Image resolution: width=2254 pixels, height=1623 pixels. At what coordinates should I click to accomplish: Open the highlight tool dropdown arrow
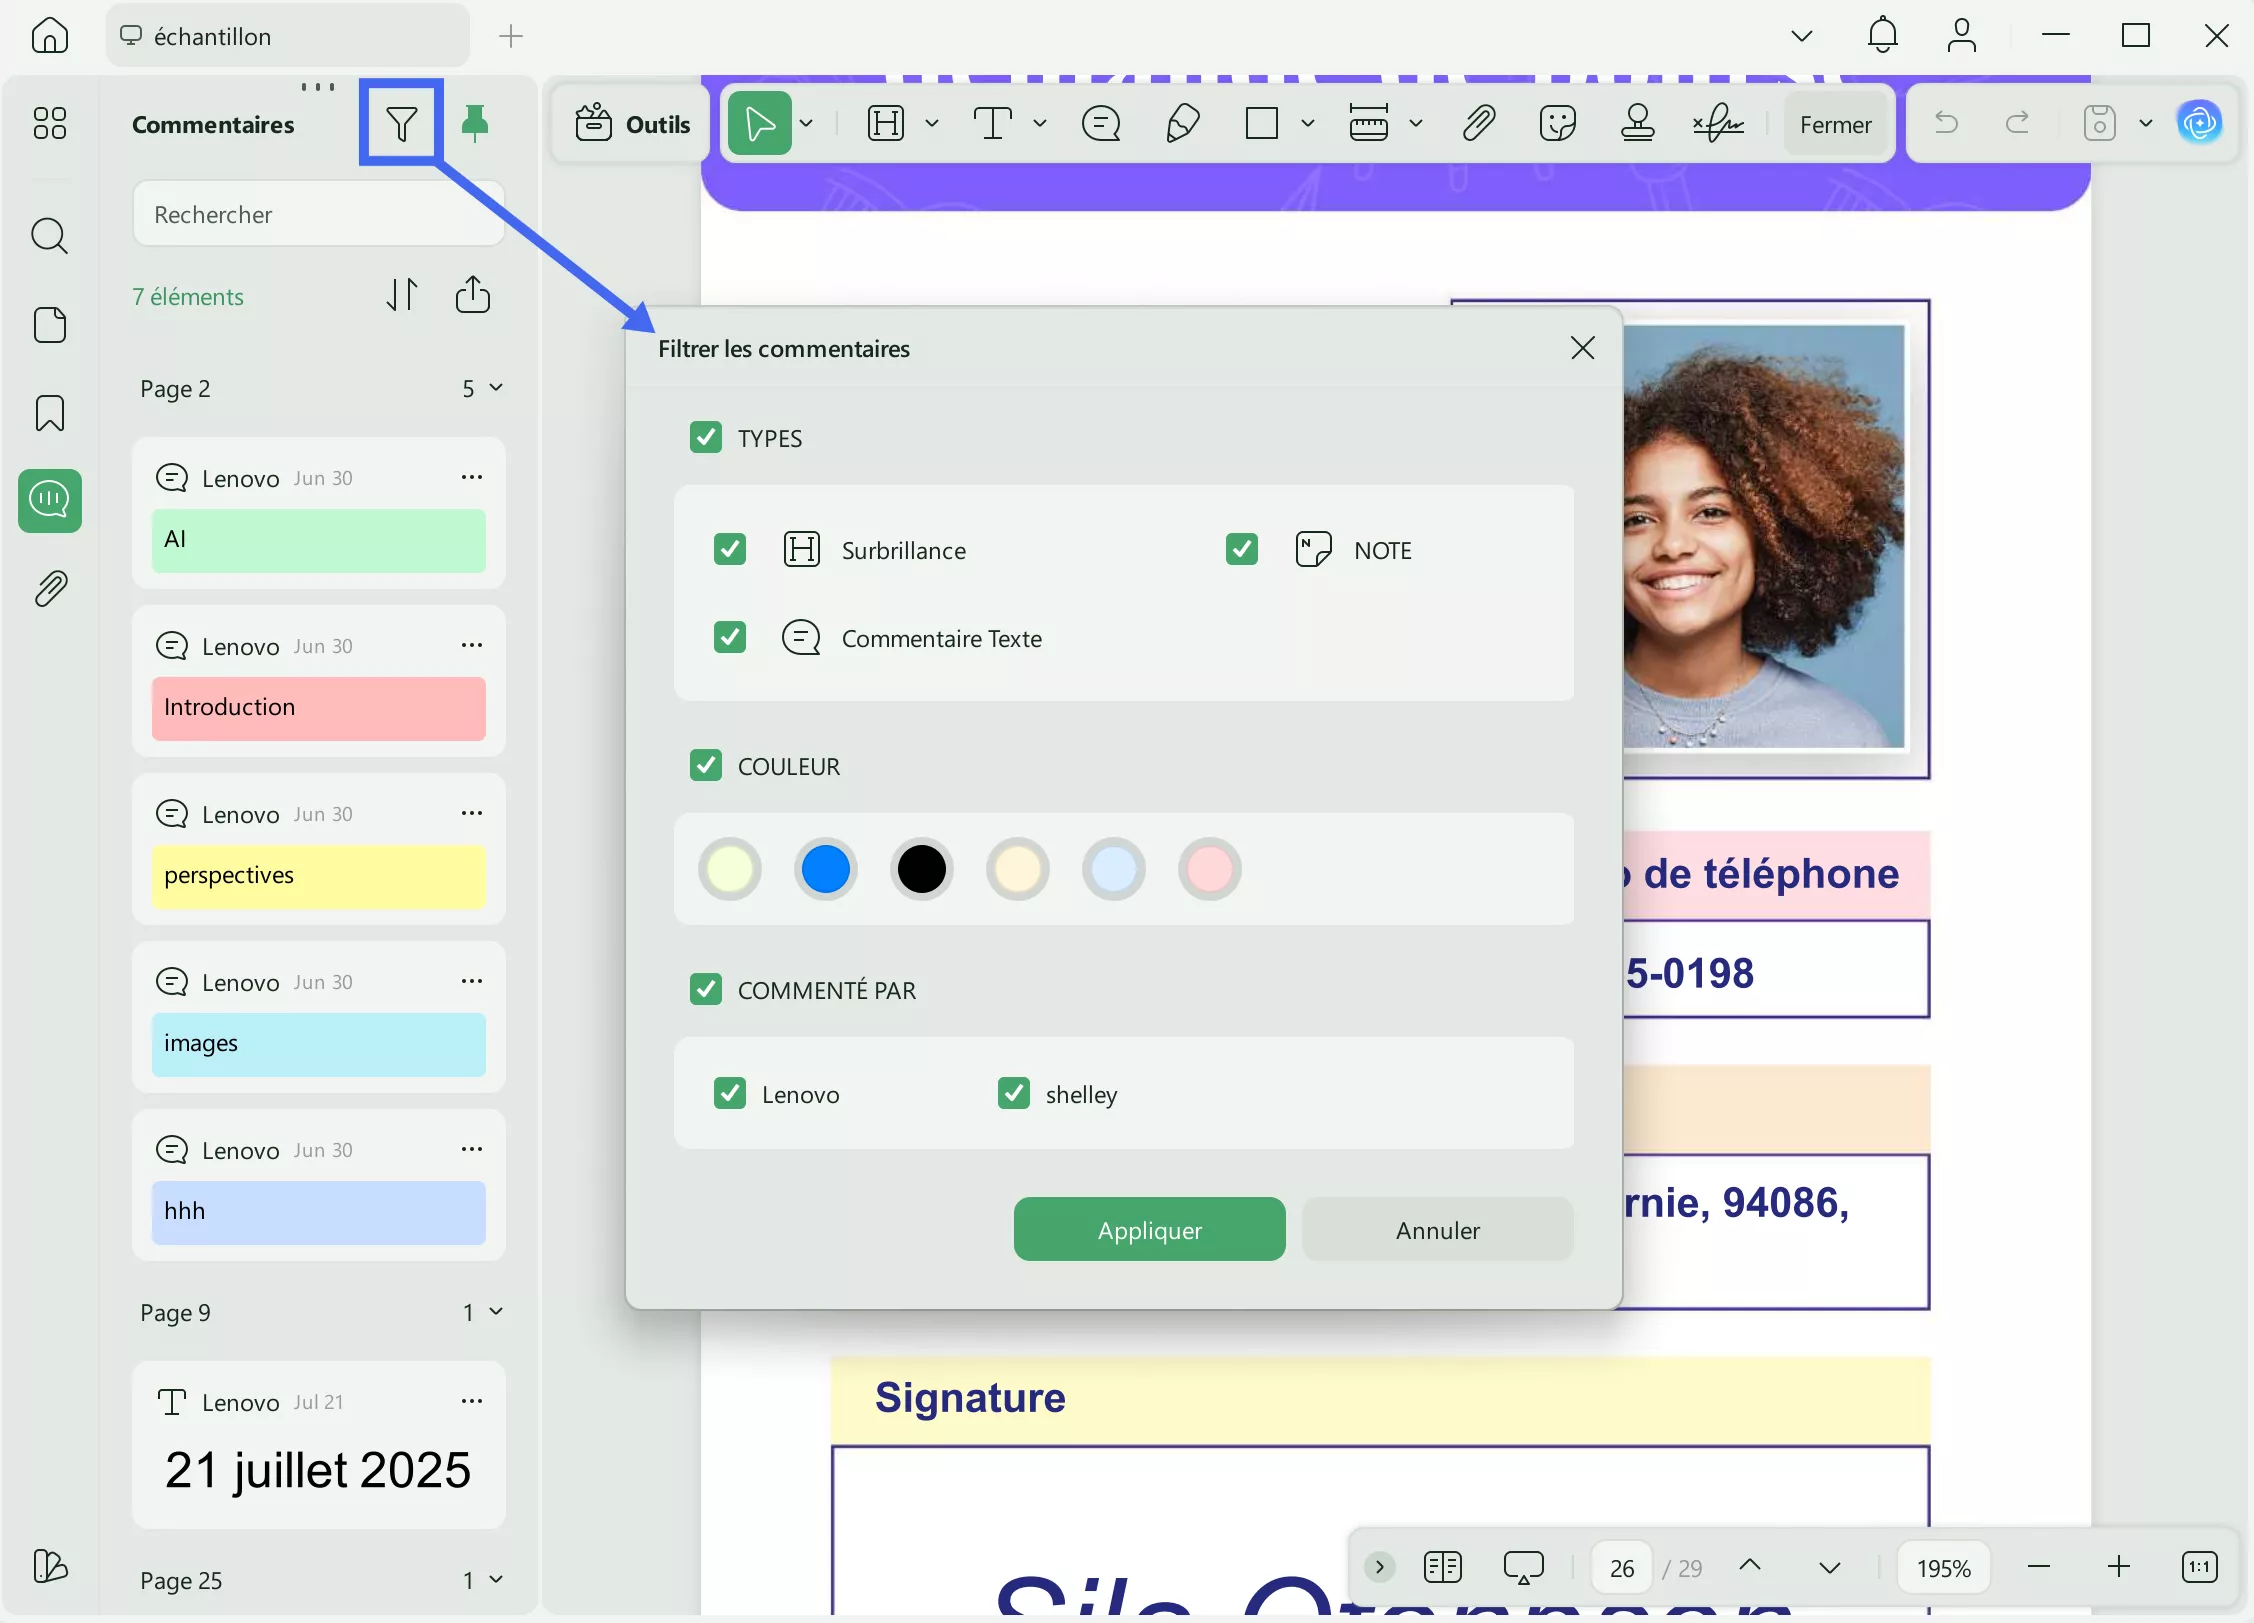tap(932, 124)
